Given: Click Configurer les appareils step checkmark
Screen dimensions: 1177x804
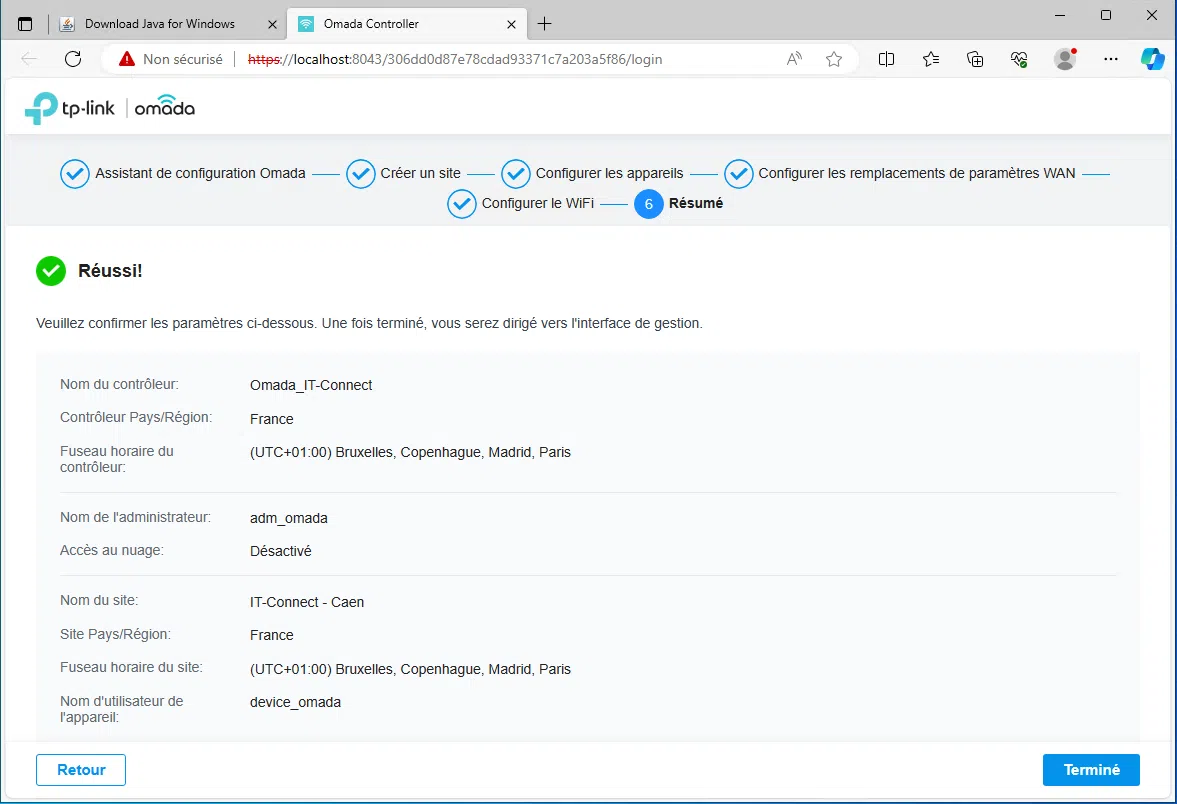Looking at the screenshot, I should [x=516, y=173].
